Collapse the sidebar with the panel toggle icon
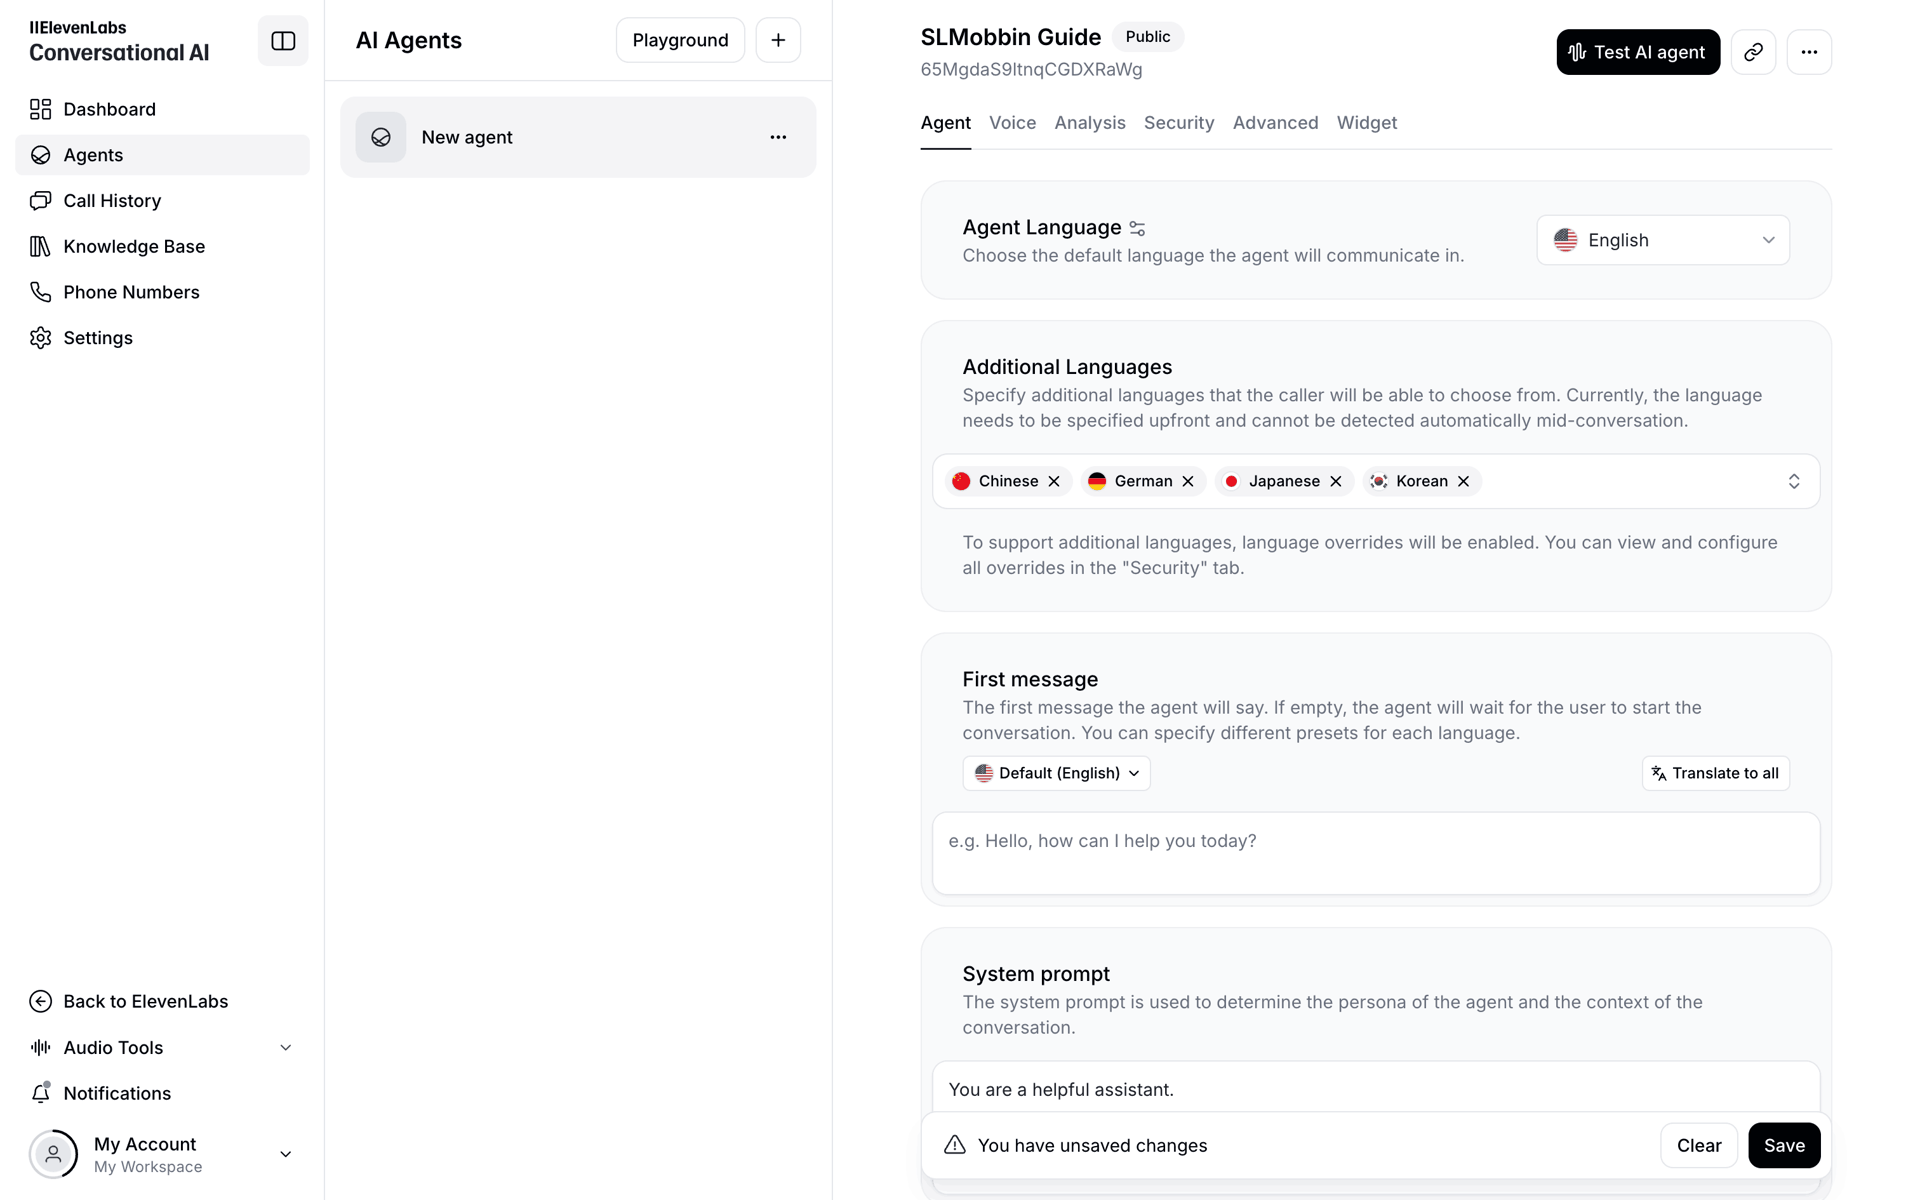The width and height of the screenshot is (1920, 1200). click(283, 41)
